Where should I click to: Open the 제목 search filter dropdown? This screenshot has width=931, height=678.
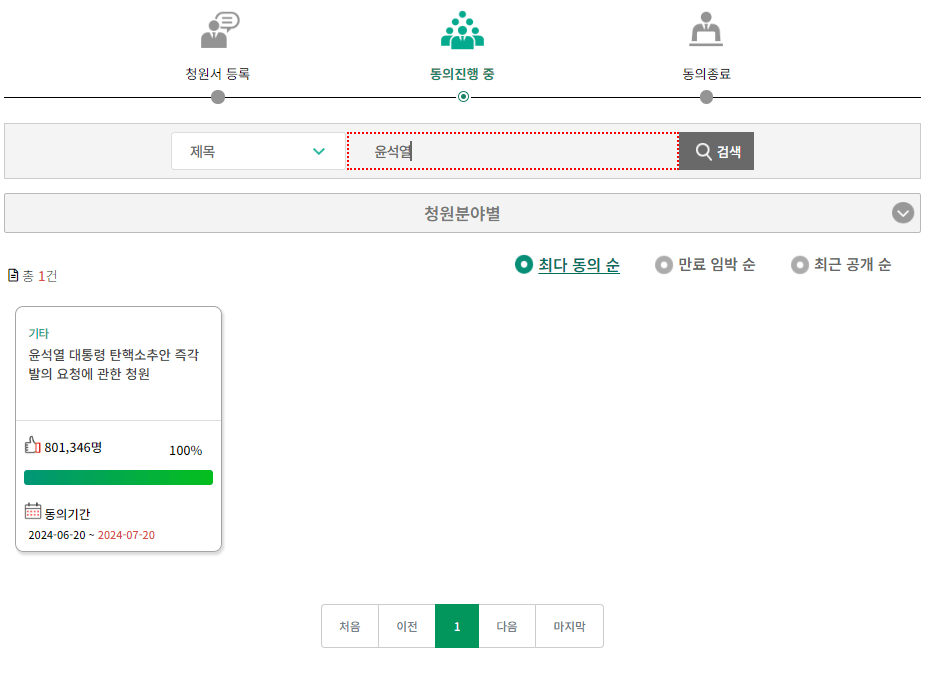tap(257, 150)
